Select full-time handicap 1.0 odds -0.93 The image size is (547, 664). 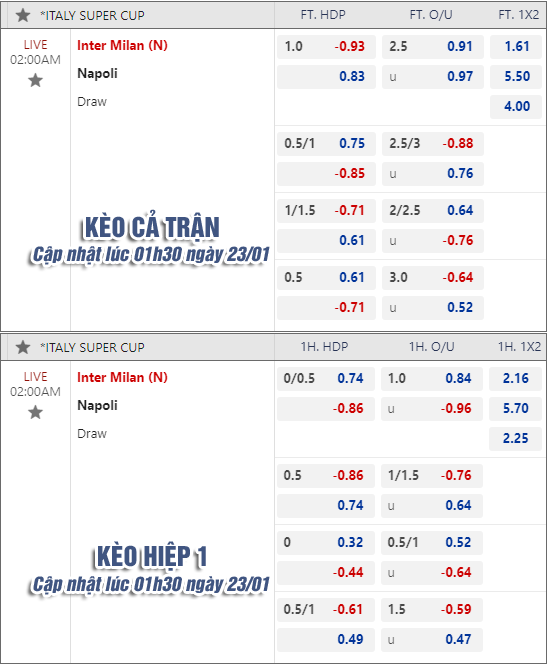coord(326,47)
